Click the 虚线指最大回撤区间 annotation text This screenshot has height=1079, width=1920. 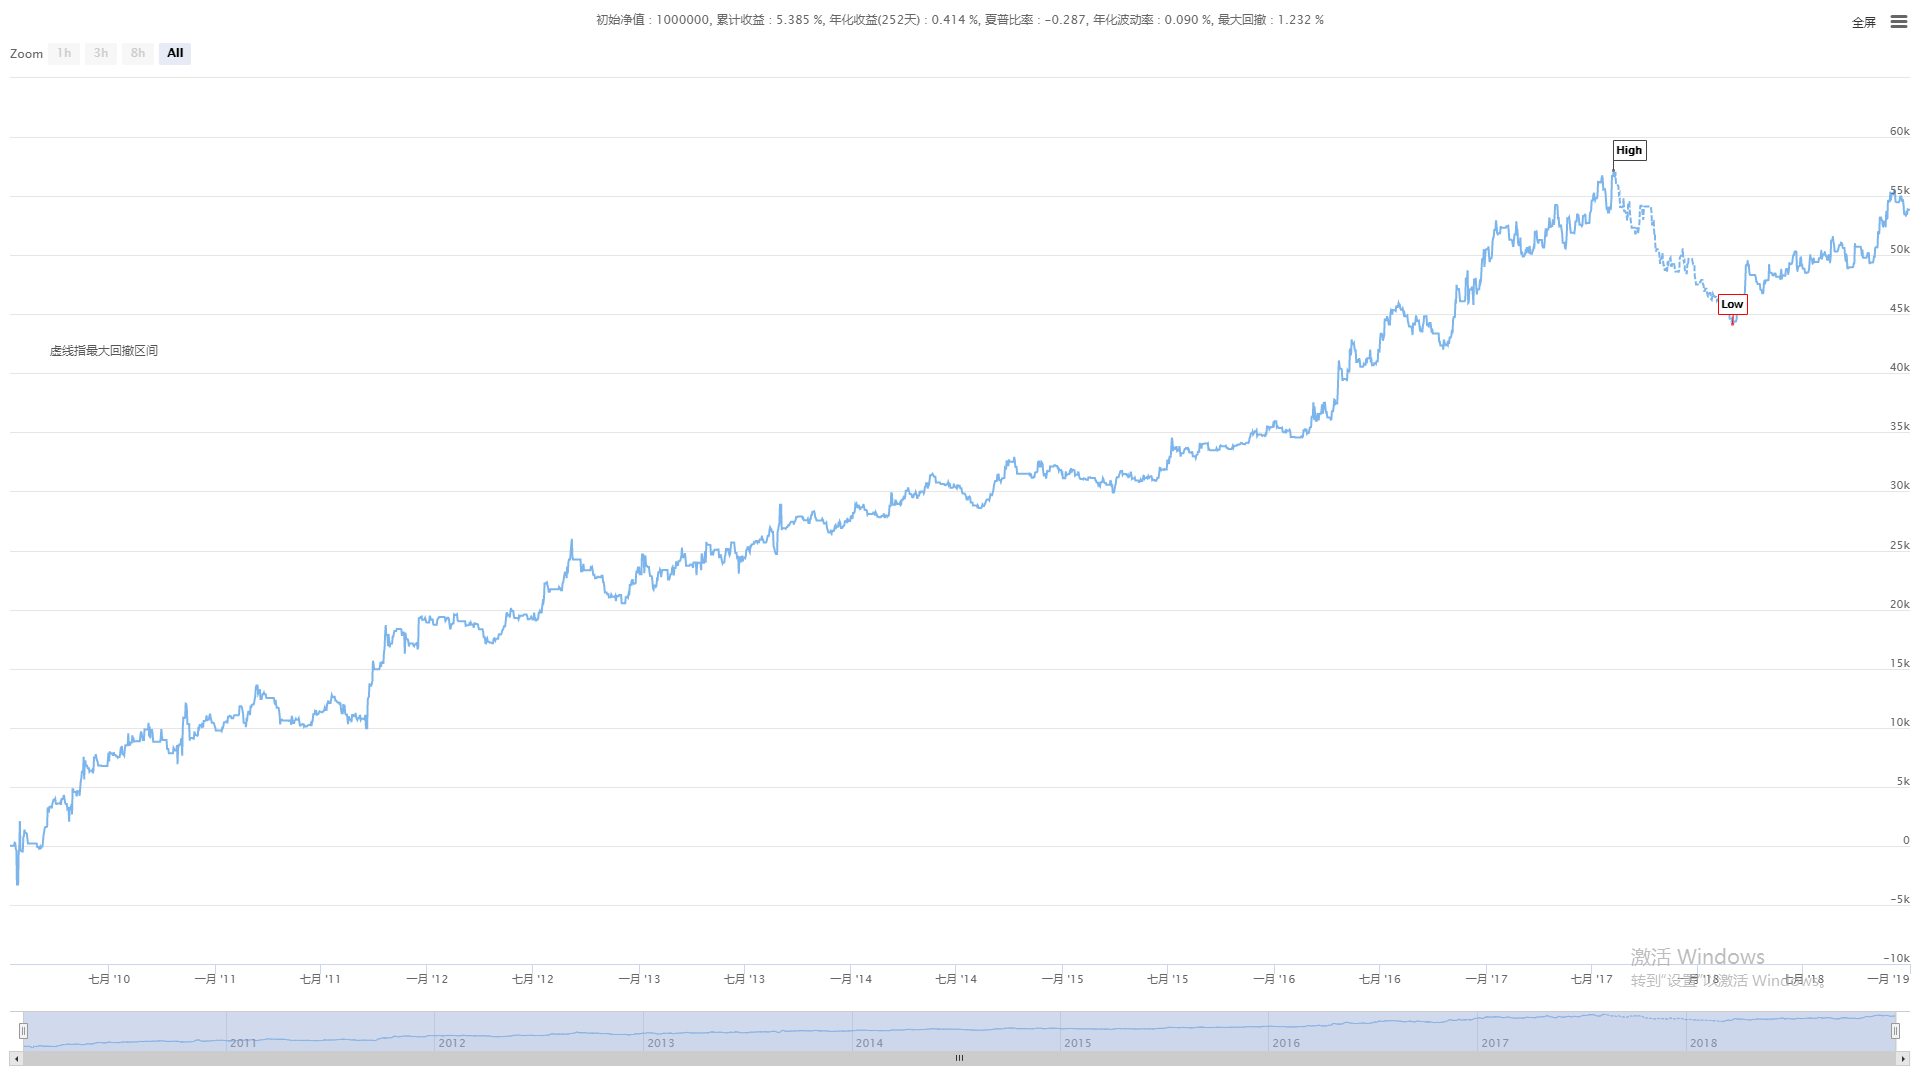(x=104, y=351)
